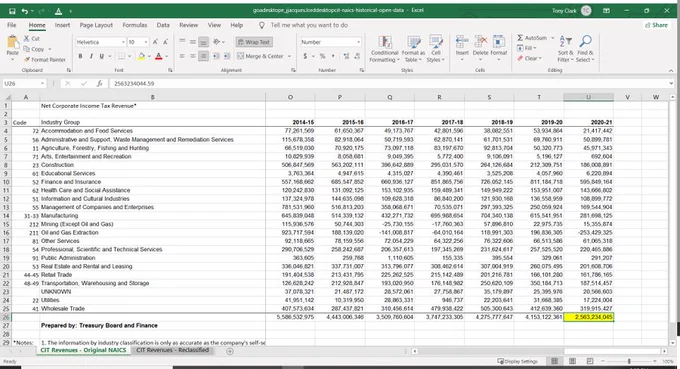The height and width of the screenshot is (369, 680).
Task: Toggle bold formatting
Action: point(80,56)
